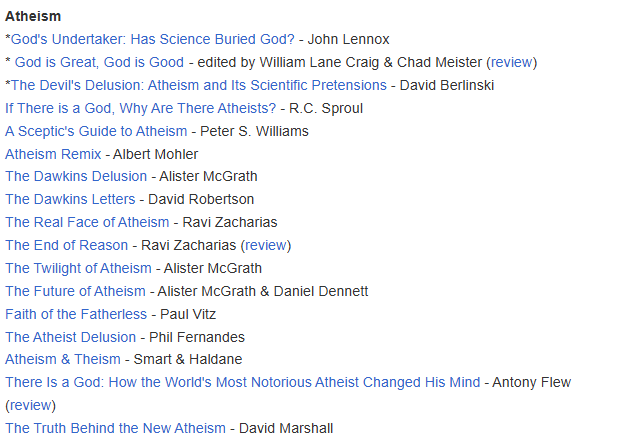The width and height of the screenshot is (637, 447).
Task: Open review link for God is Great
Action: pos(511,62)
